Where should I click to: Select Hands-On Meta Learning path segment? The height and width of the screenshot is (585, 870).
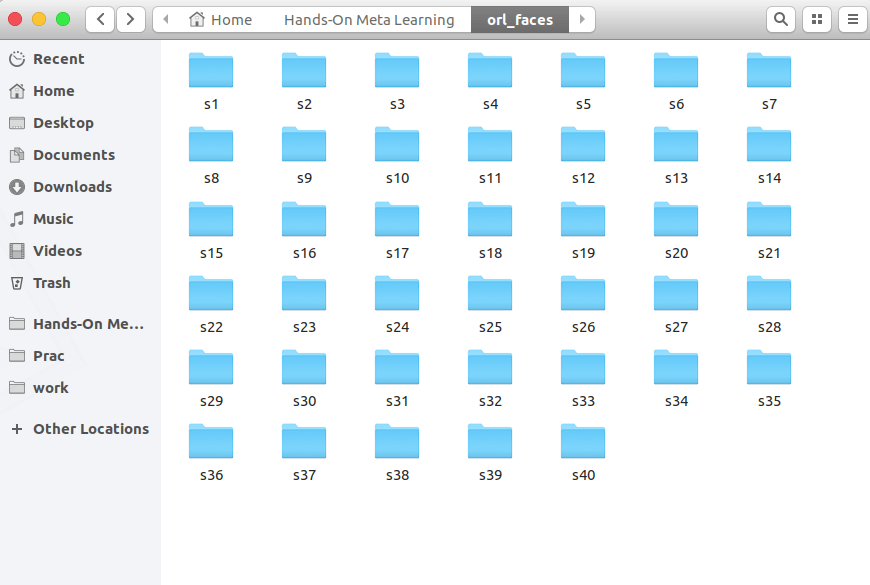368,20
